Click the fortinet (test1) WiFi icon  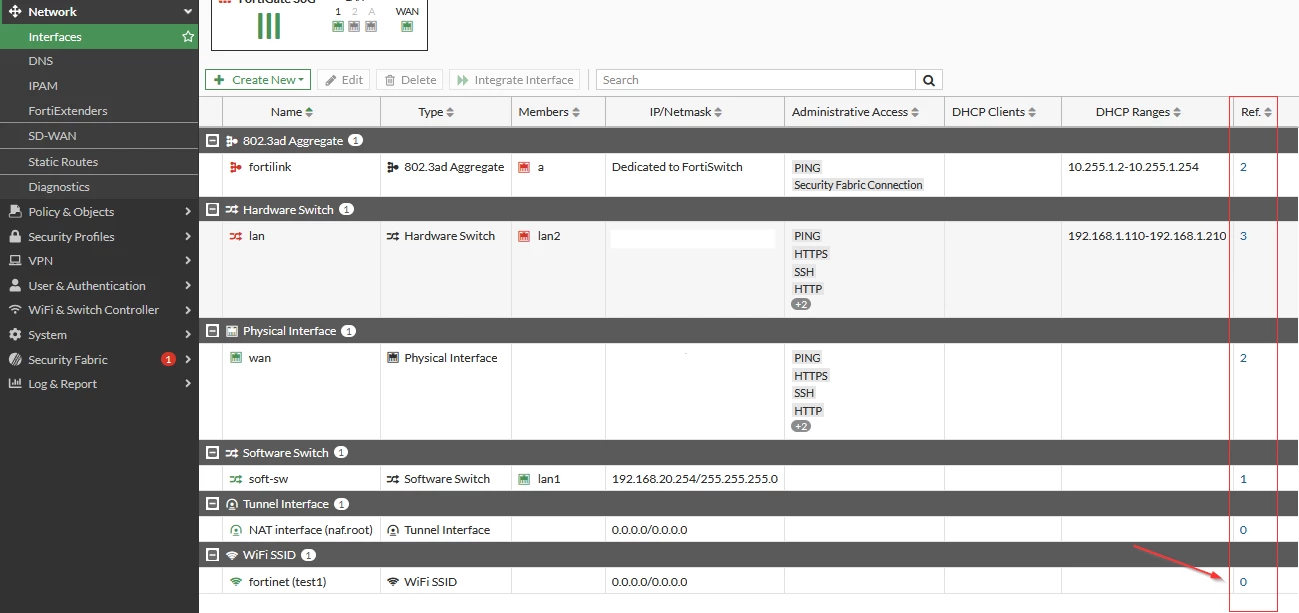(236, 581)
